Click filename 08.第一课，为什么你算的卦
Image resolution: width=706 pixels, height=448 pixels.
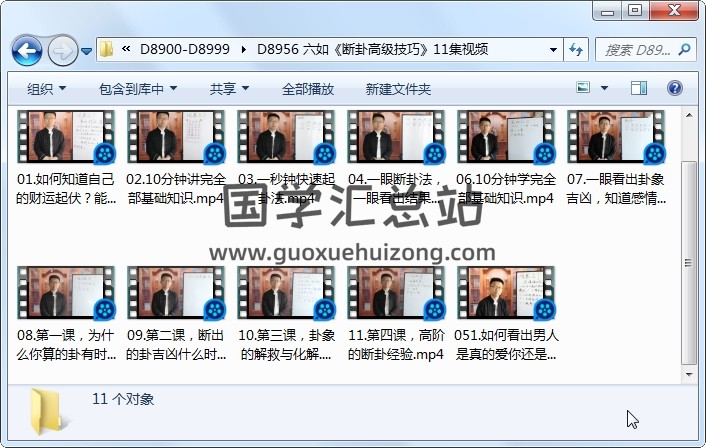pos(66,344)
